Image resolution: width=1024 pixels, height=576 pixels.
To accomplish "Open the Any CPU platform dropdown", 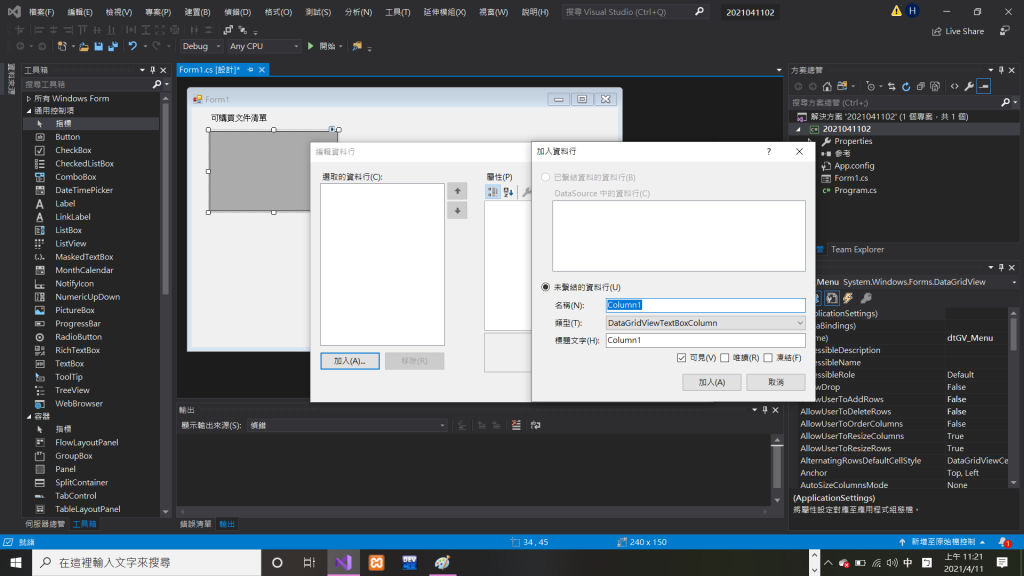I will click(x=264, y=46).
